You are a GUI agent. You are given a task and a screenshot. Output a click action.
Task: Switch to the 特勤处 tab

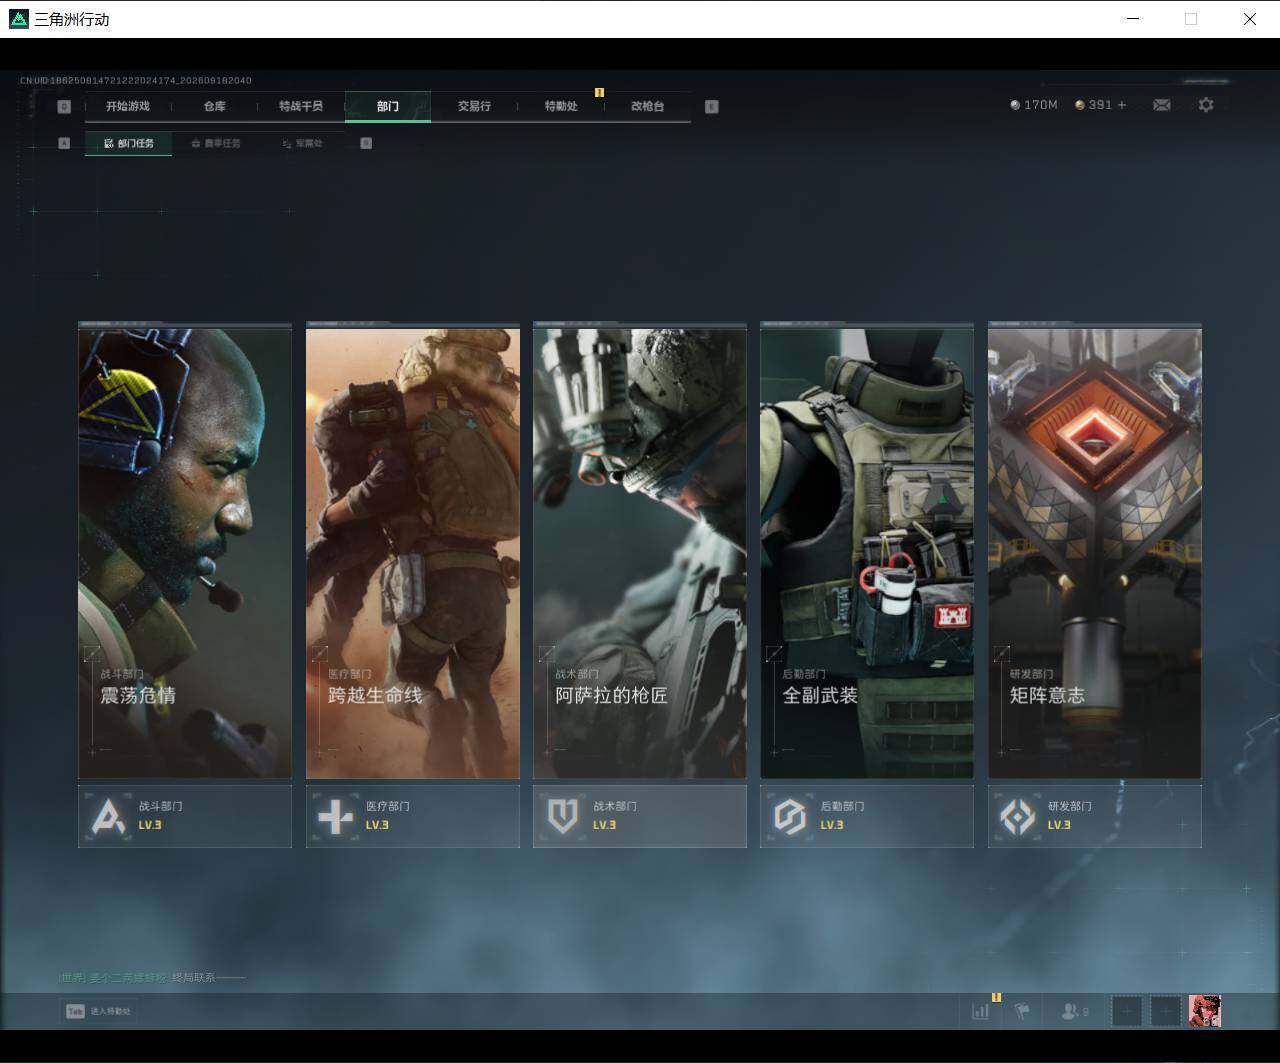[561, 106]
